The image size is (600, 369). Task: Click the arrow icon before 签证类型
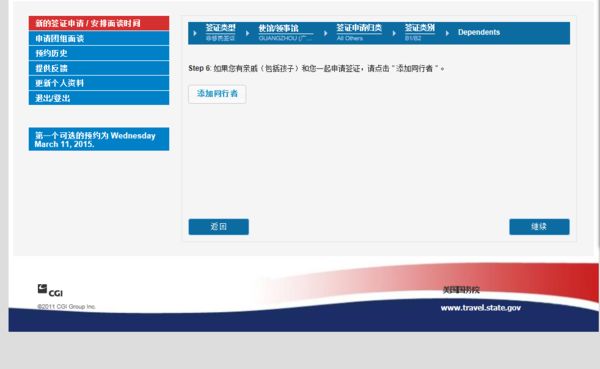click(x=195, y=33)
